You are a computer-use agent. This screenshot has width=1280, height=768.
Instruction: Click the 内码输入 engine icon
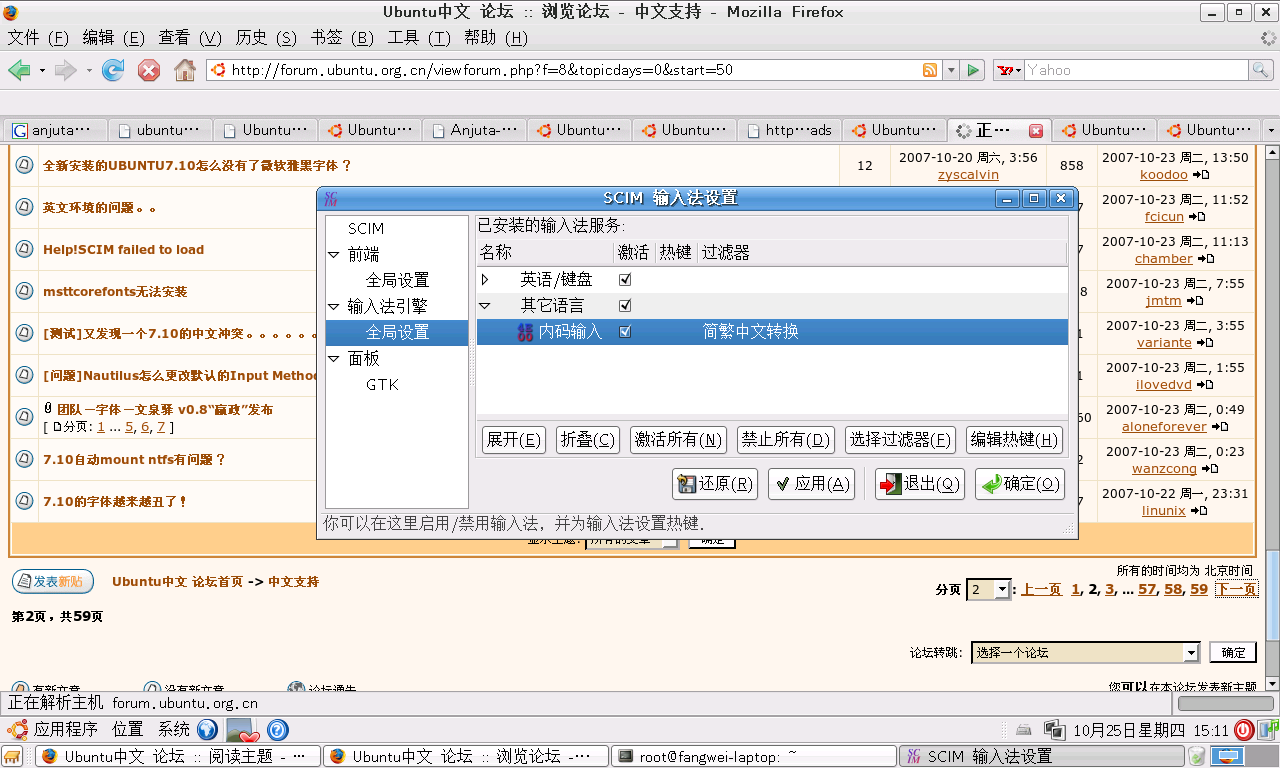(525, 332)
